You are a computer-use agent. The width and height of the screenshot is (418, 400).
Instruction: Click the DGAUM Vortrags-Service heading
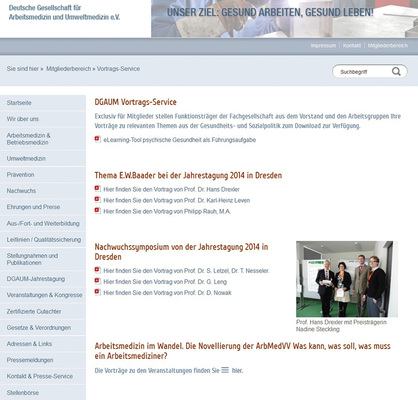[x=136, y=102]
